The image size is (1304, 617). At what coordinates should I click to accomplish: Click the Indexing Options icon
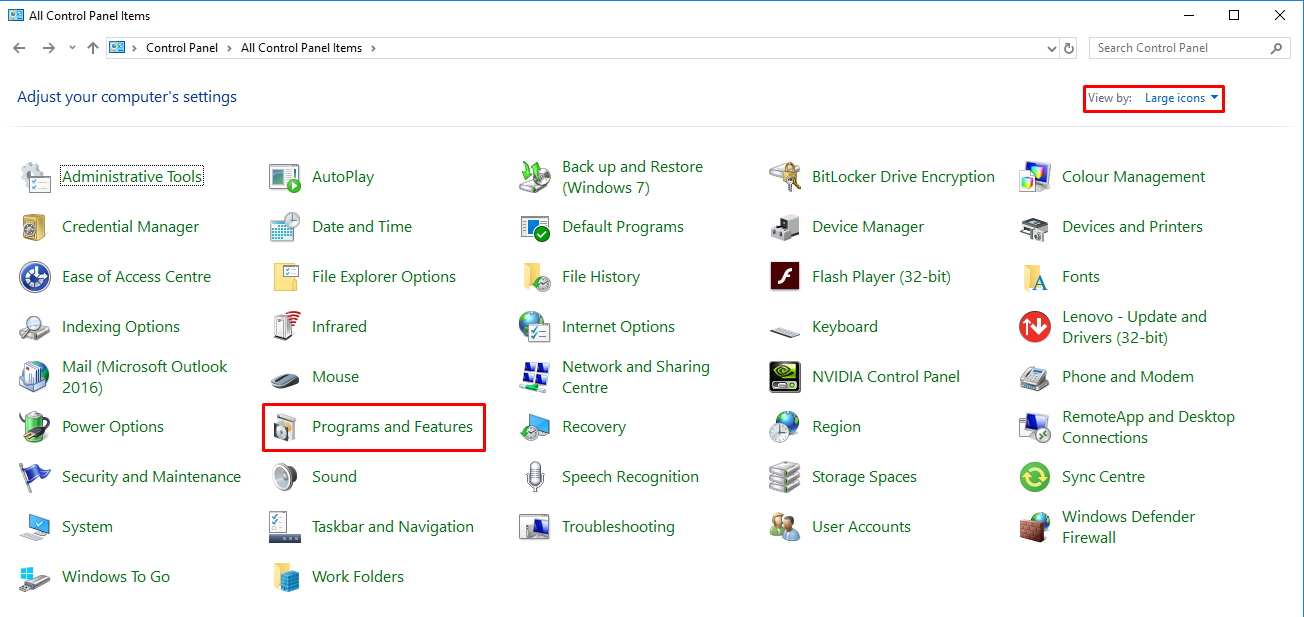[x=35, y=327]
